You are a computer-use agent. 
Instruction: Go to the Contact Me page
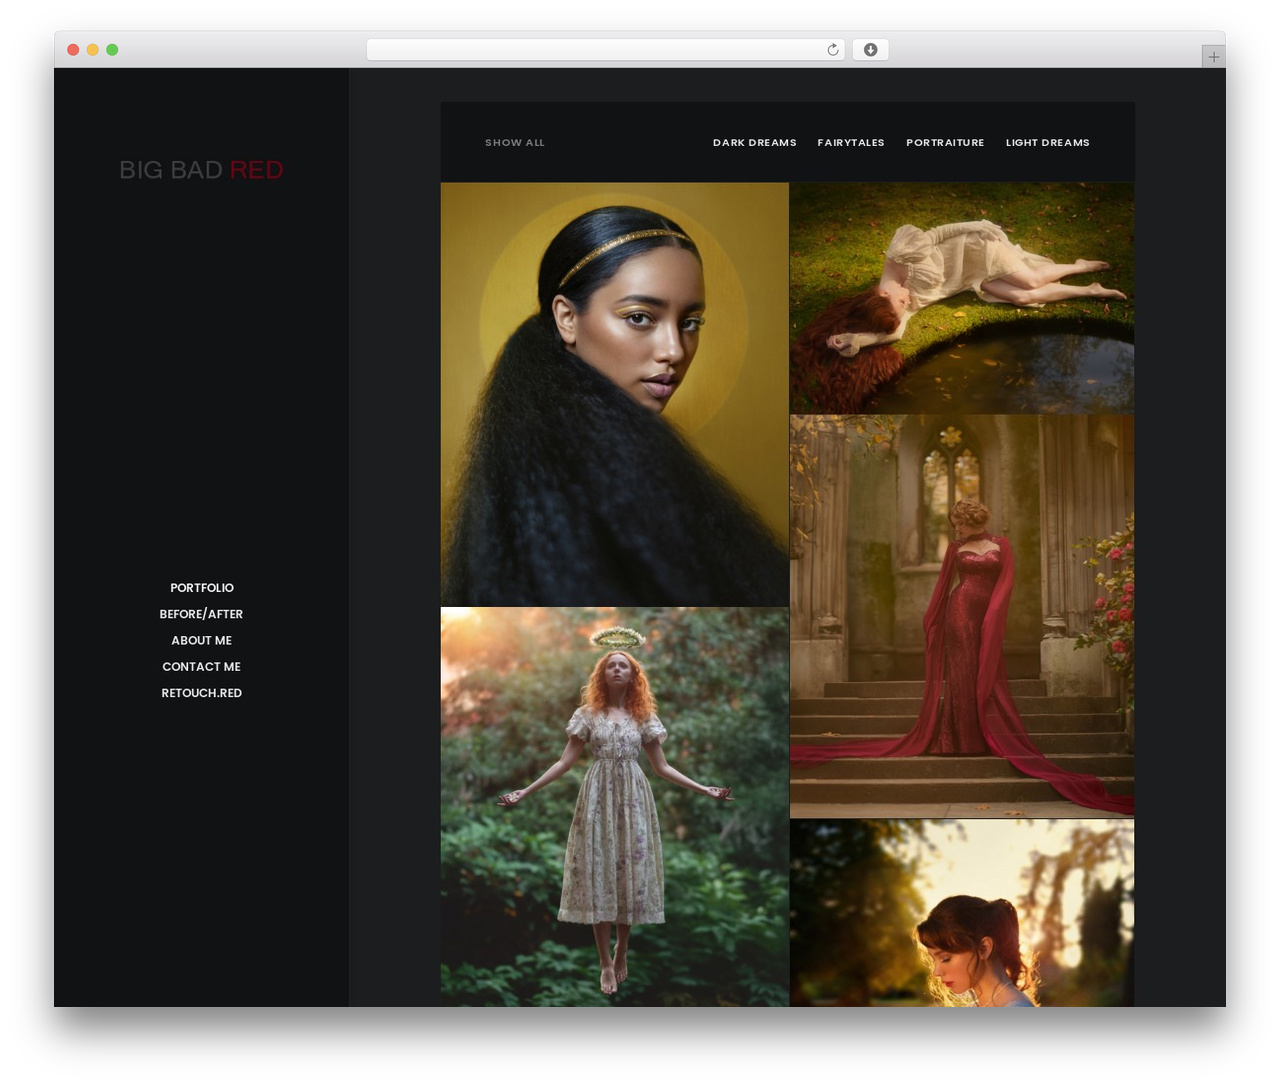(201, 667)
